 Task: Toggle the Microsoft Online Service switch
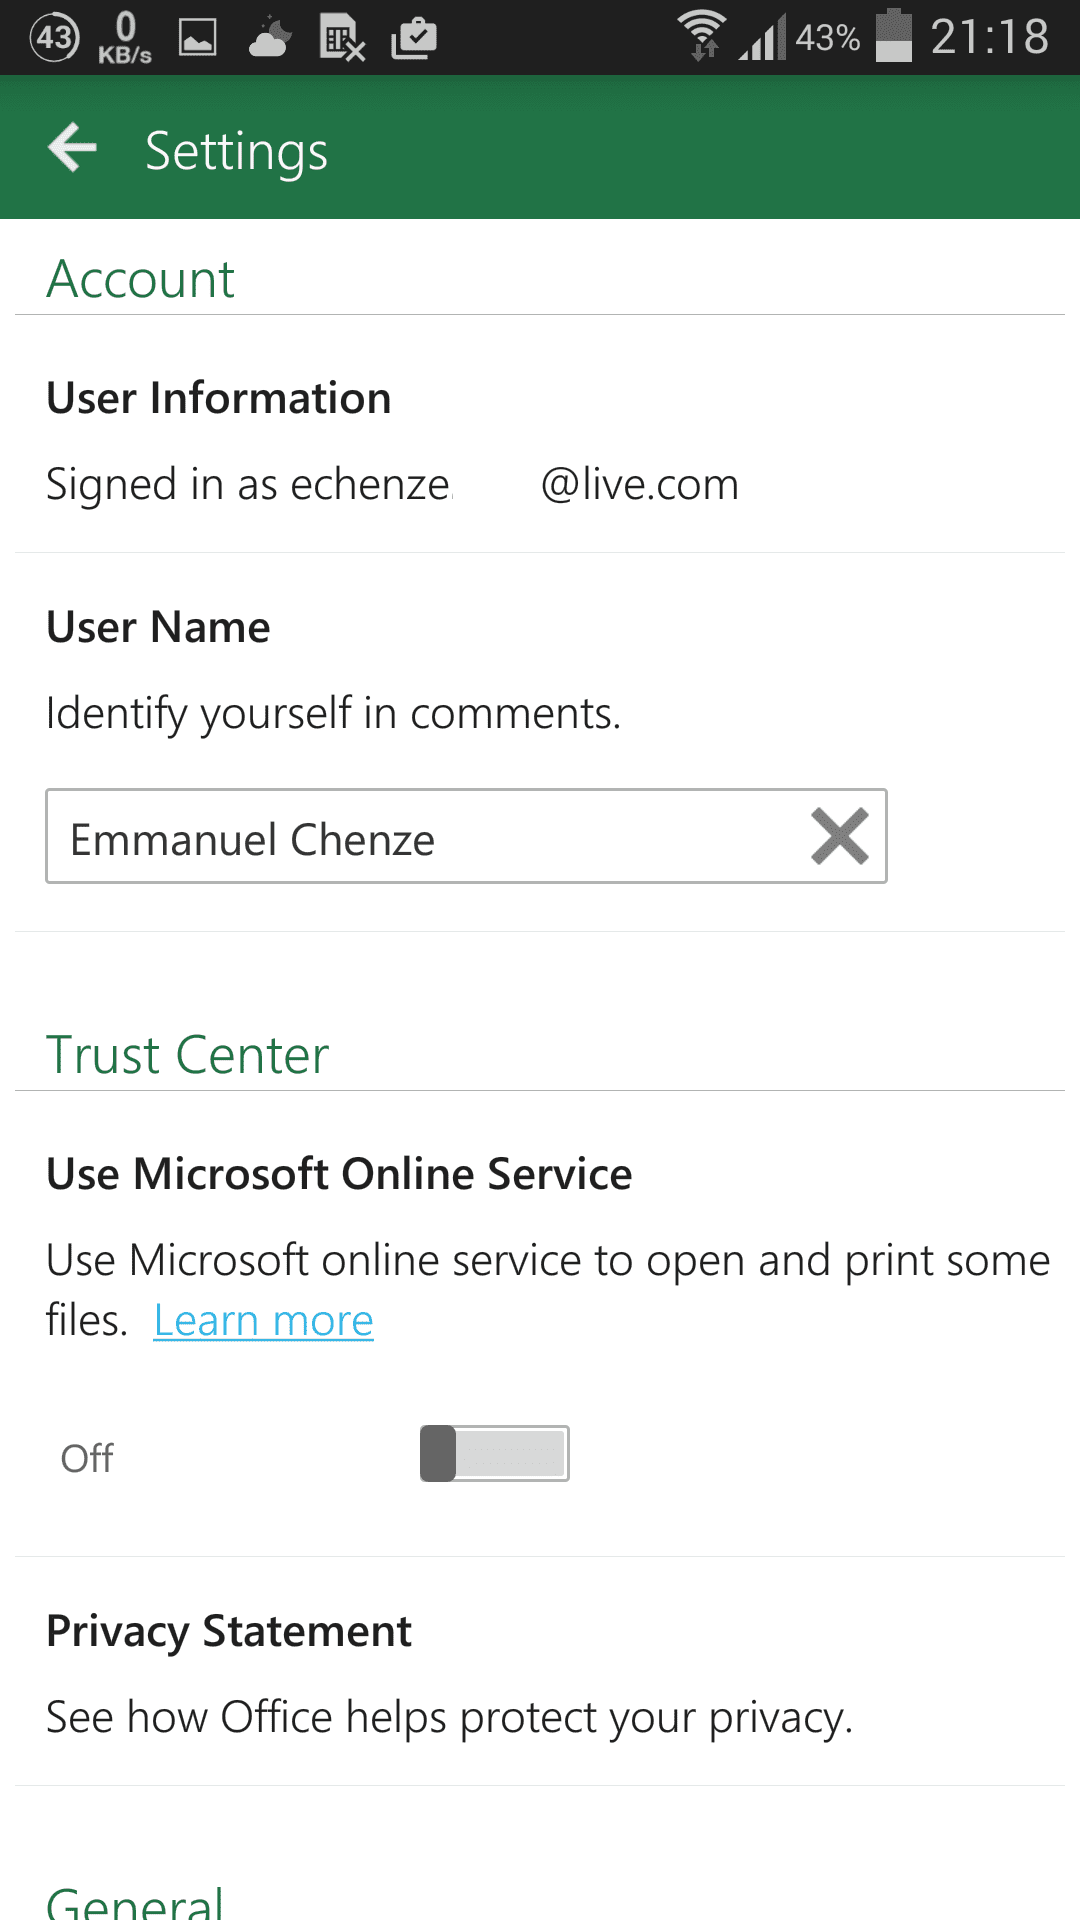494,1453
